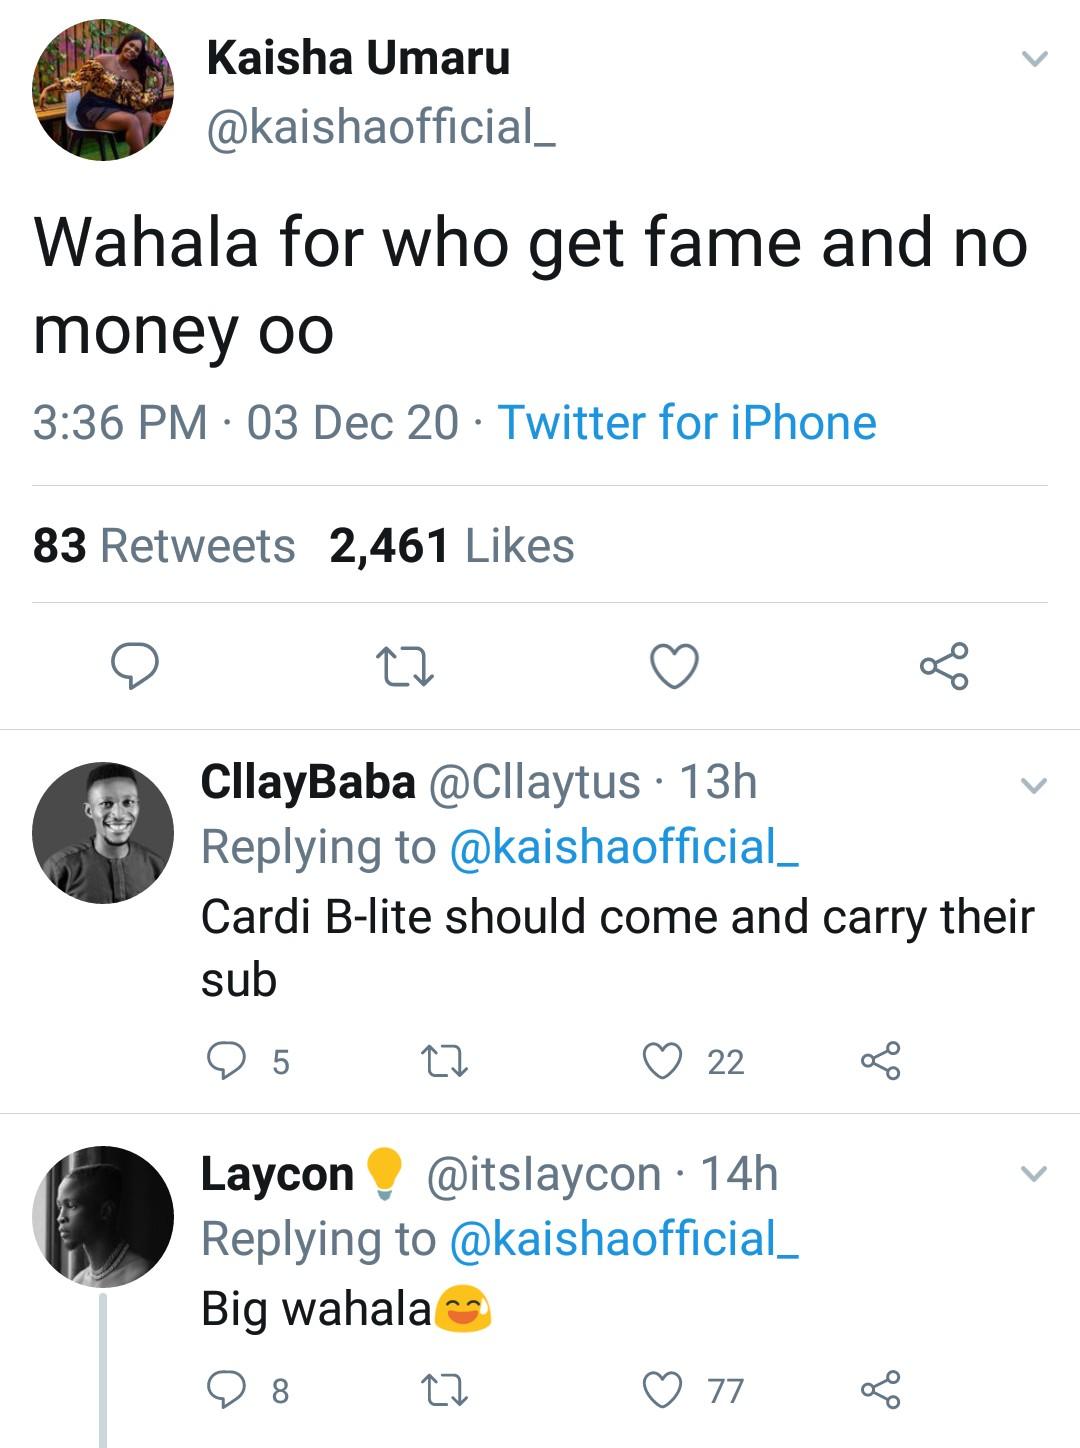The width and height of the screenshot is (1080, 1448).
Task: Like the CllayBaba reply
Action: click(662, 1060)
